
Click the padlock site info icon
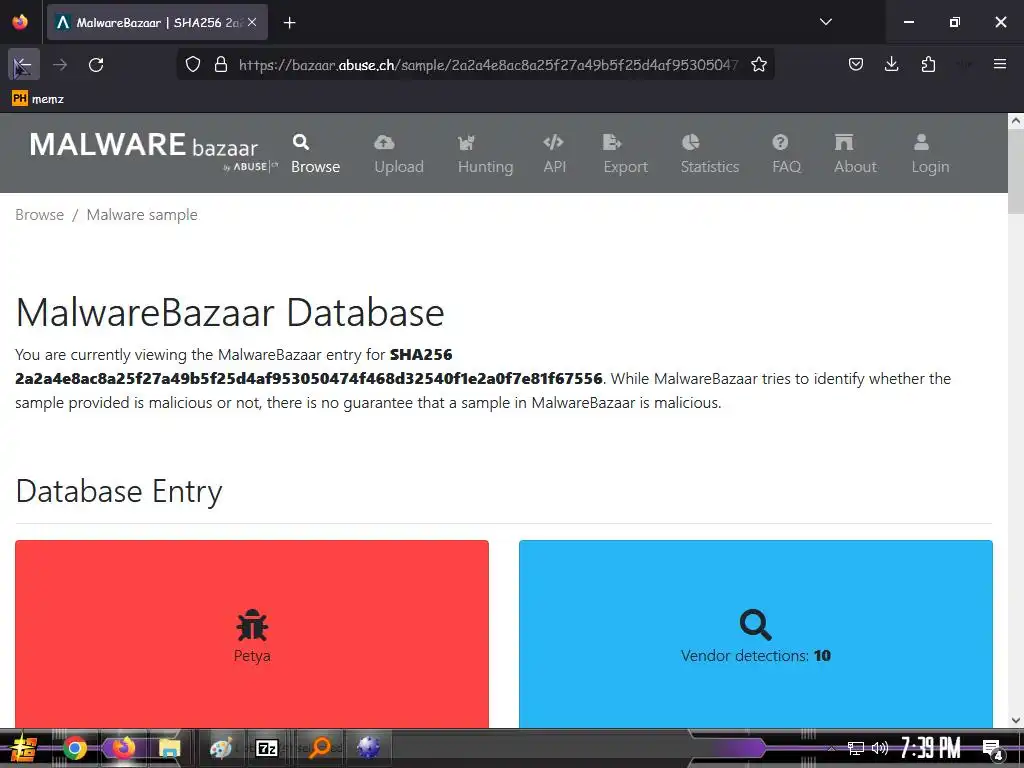[x=221, y=65]
